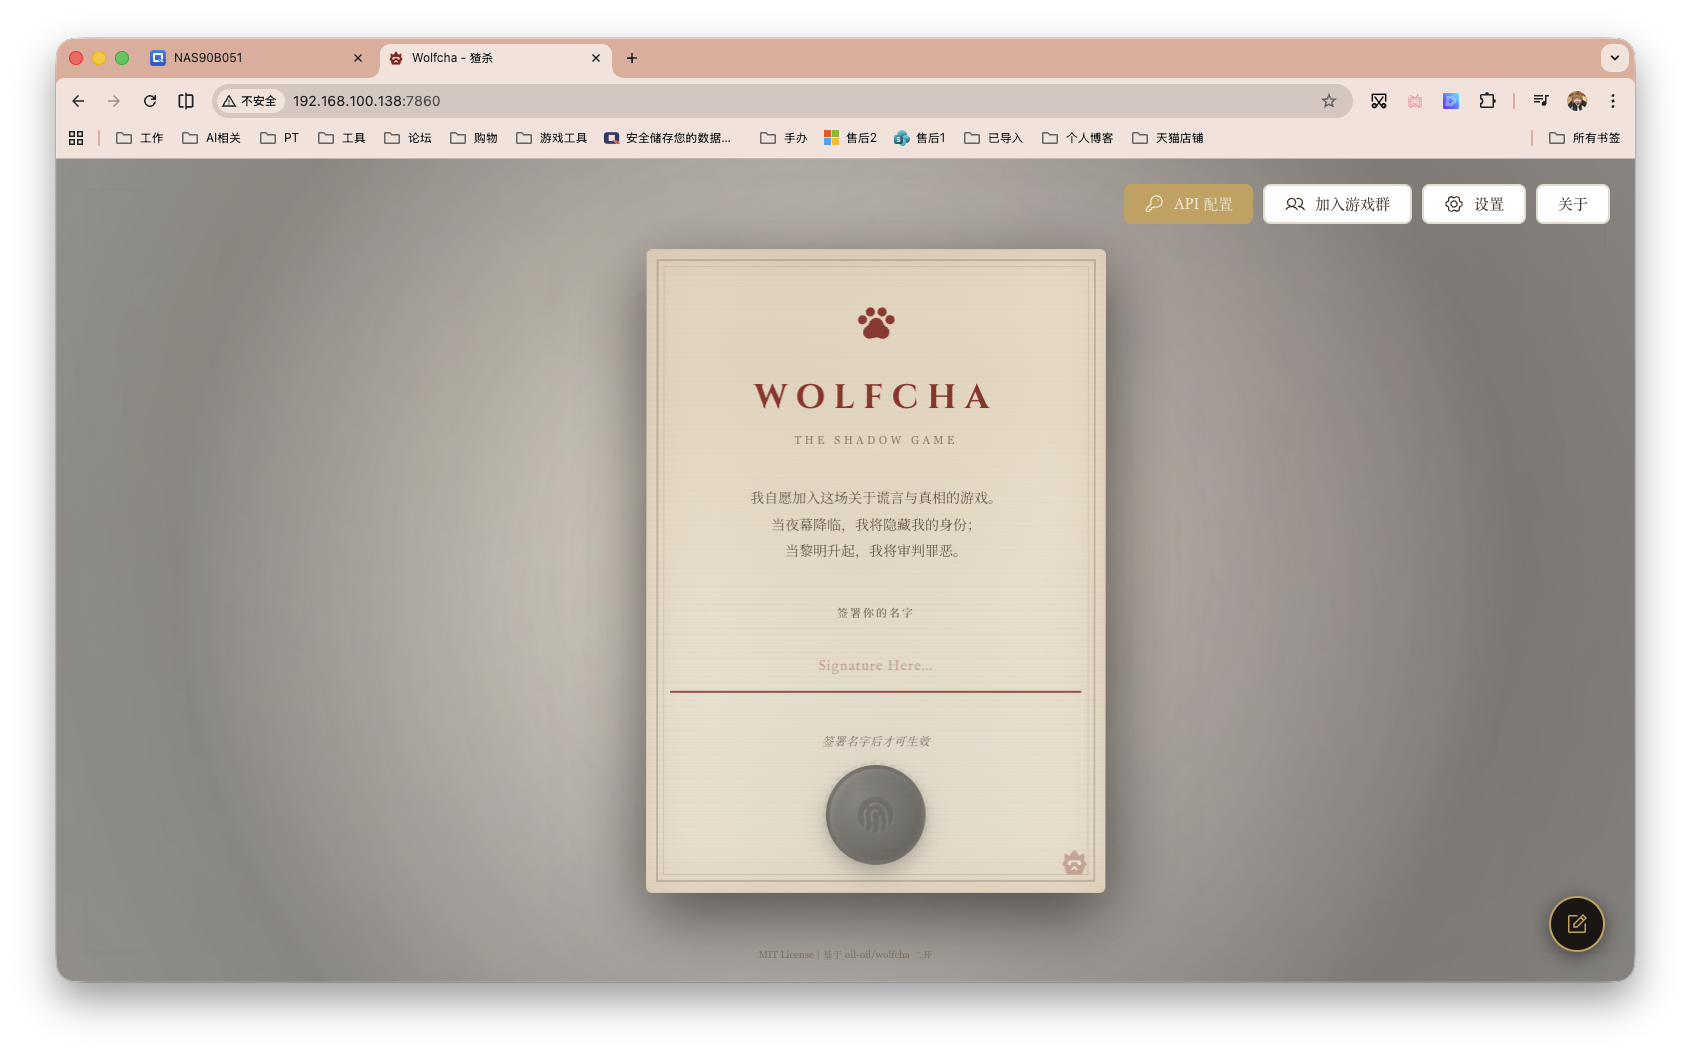Screen dimensions: 1691x1056
Task: Open the browser extensions puzzle icon
Action: [1487, 101]
